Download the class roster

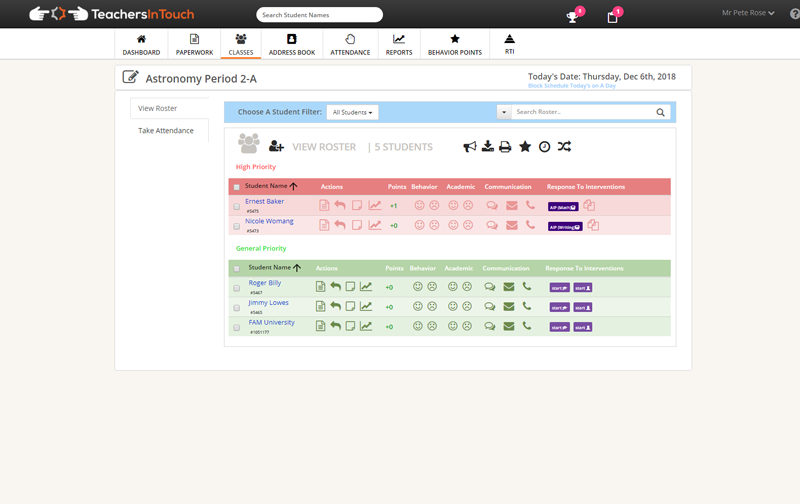point(487,147)
